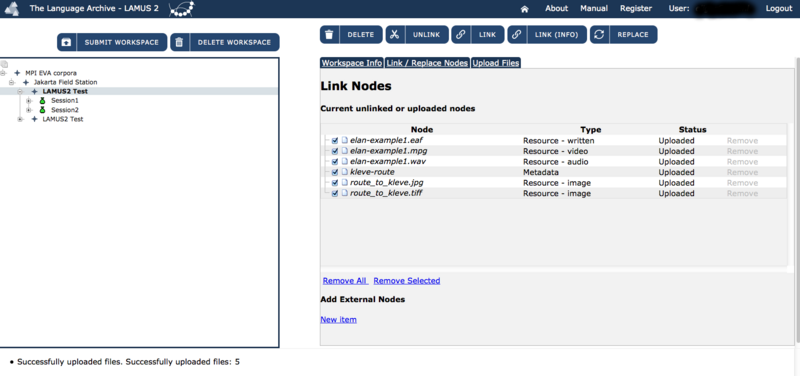Click the LAMUS dotted arc logo
Viewport: 800px width, 376px height.
181,9
